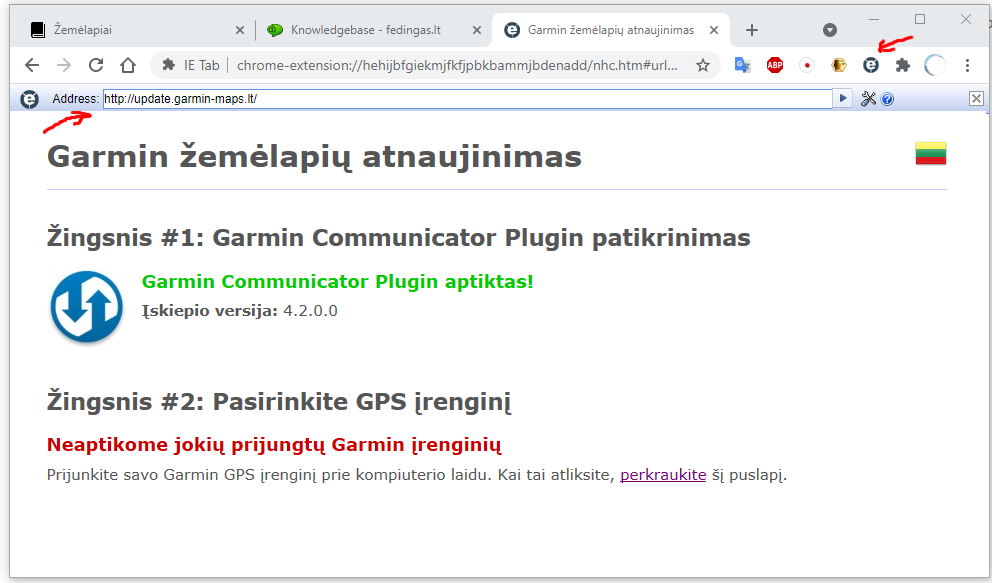The height and width of the screenshot is (583, 992).
Task: Click the orange hexagon extension icon
Action: pyautogui.click(x=839, y=65)
